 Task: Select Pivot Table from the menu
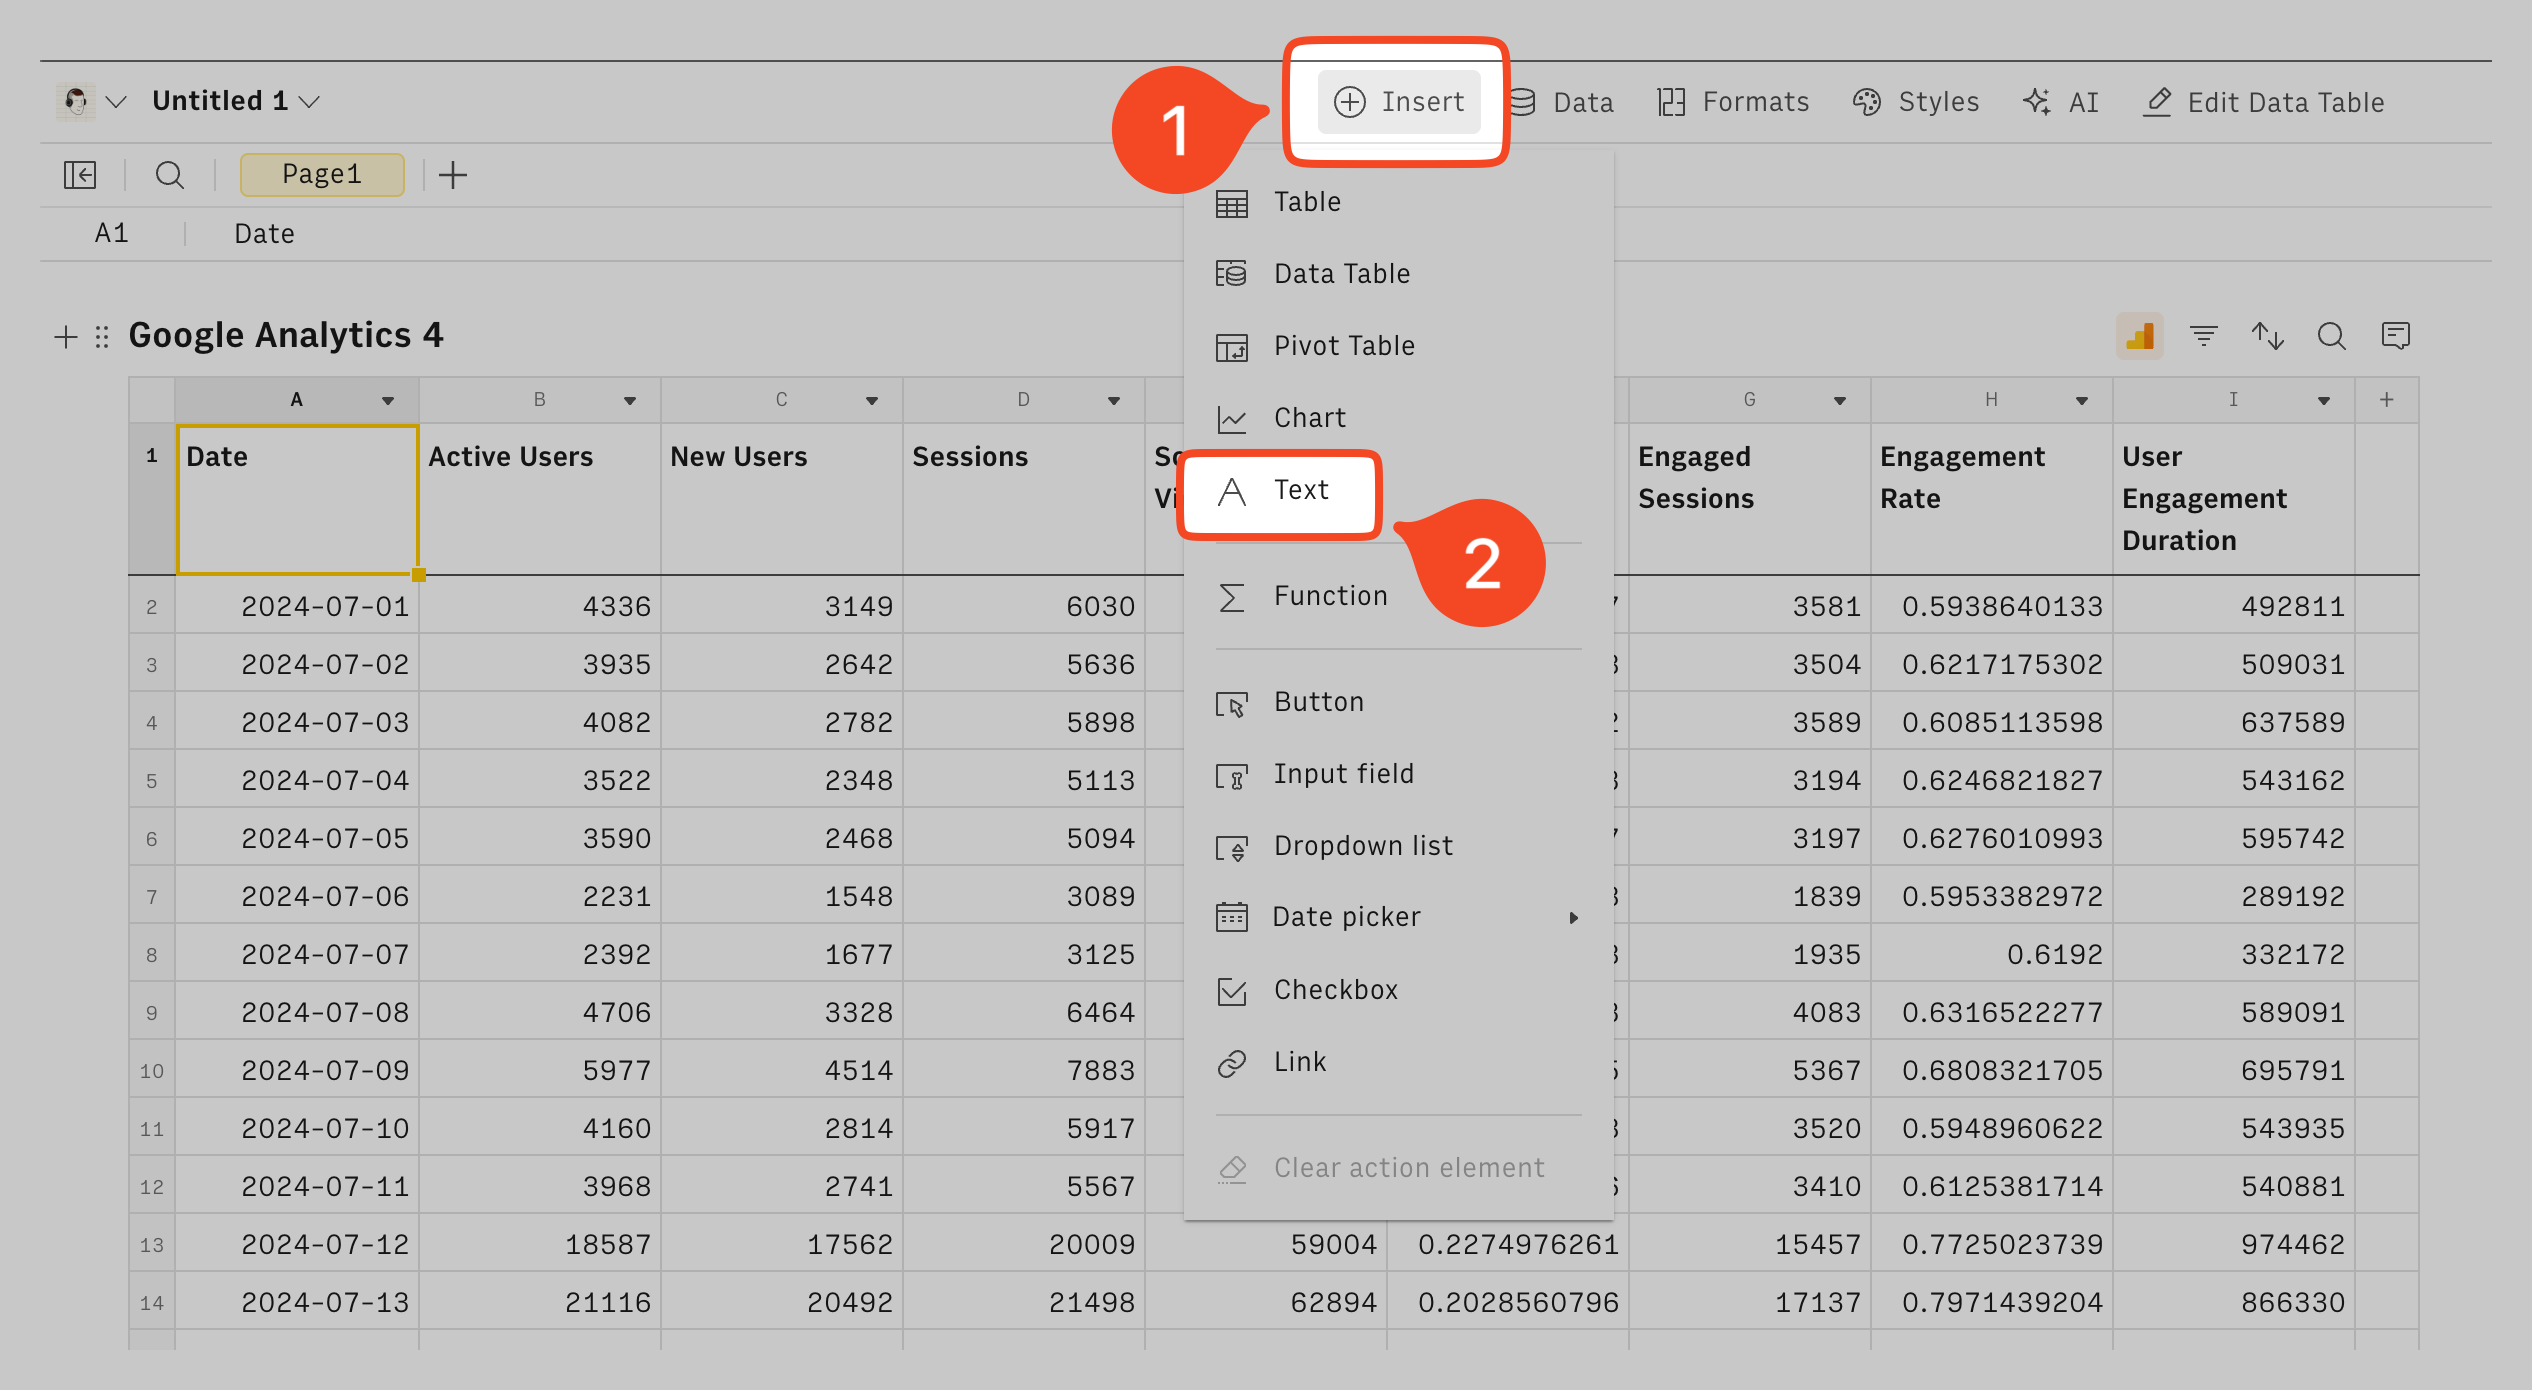tap(1343, 346)
